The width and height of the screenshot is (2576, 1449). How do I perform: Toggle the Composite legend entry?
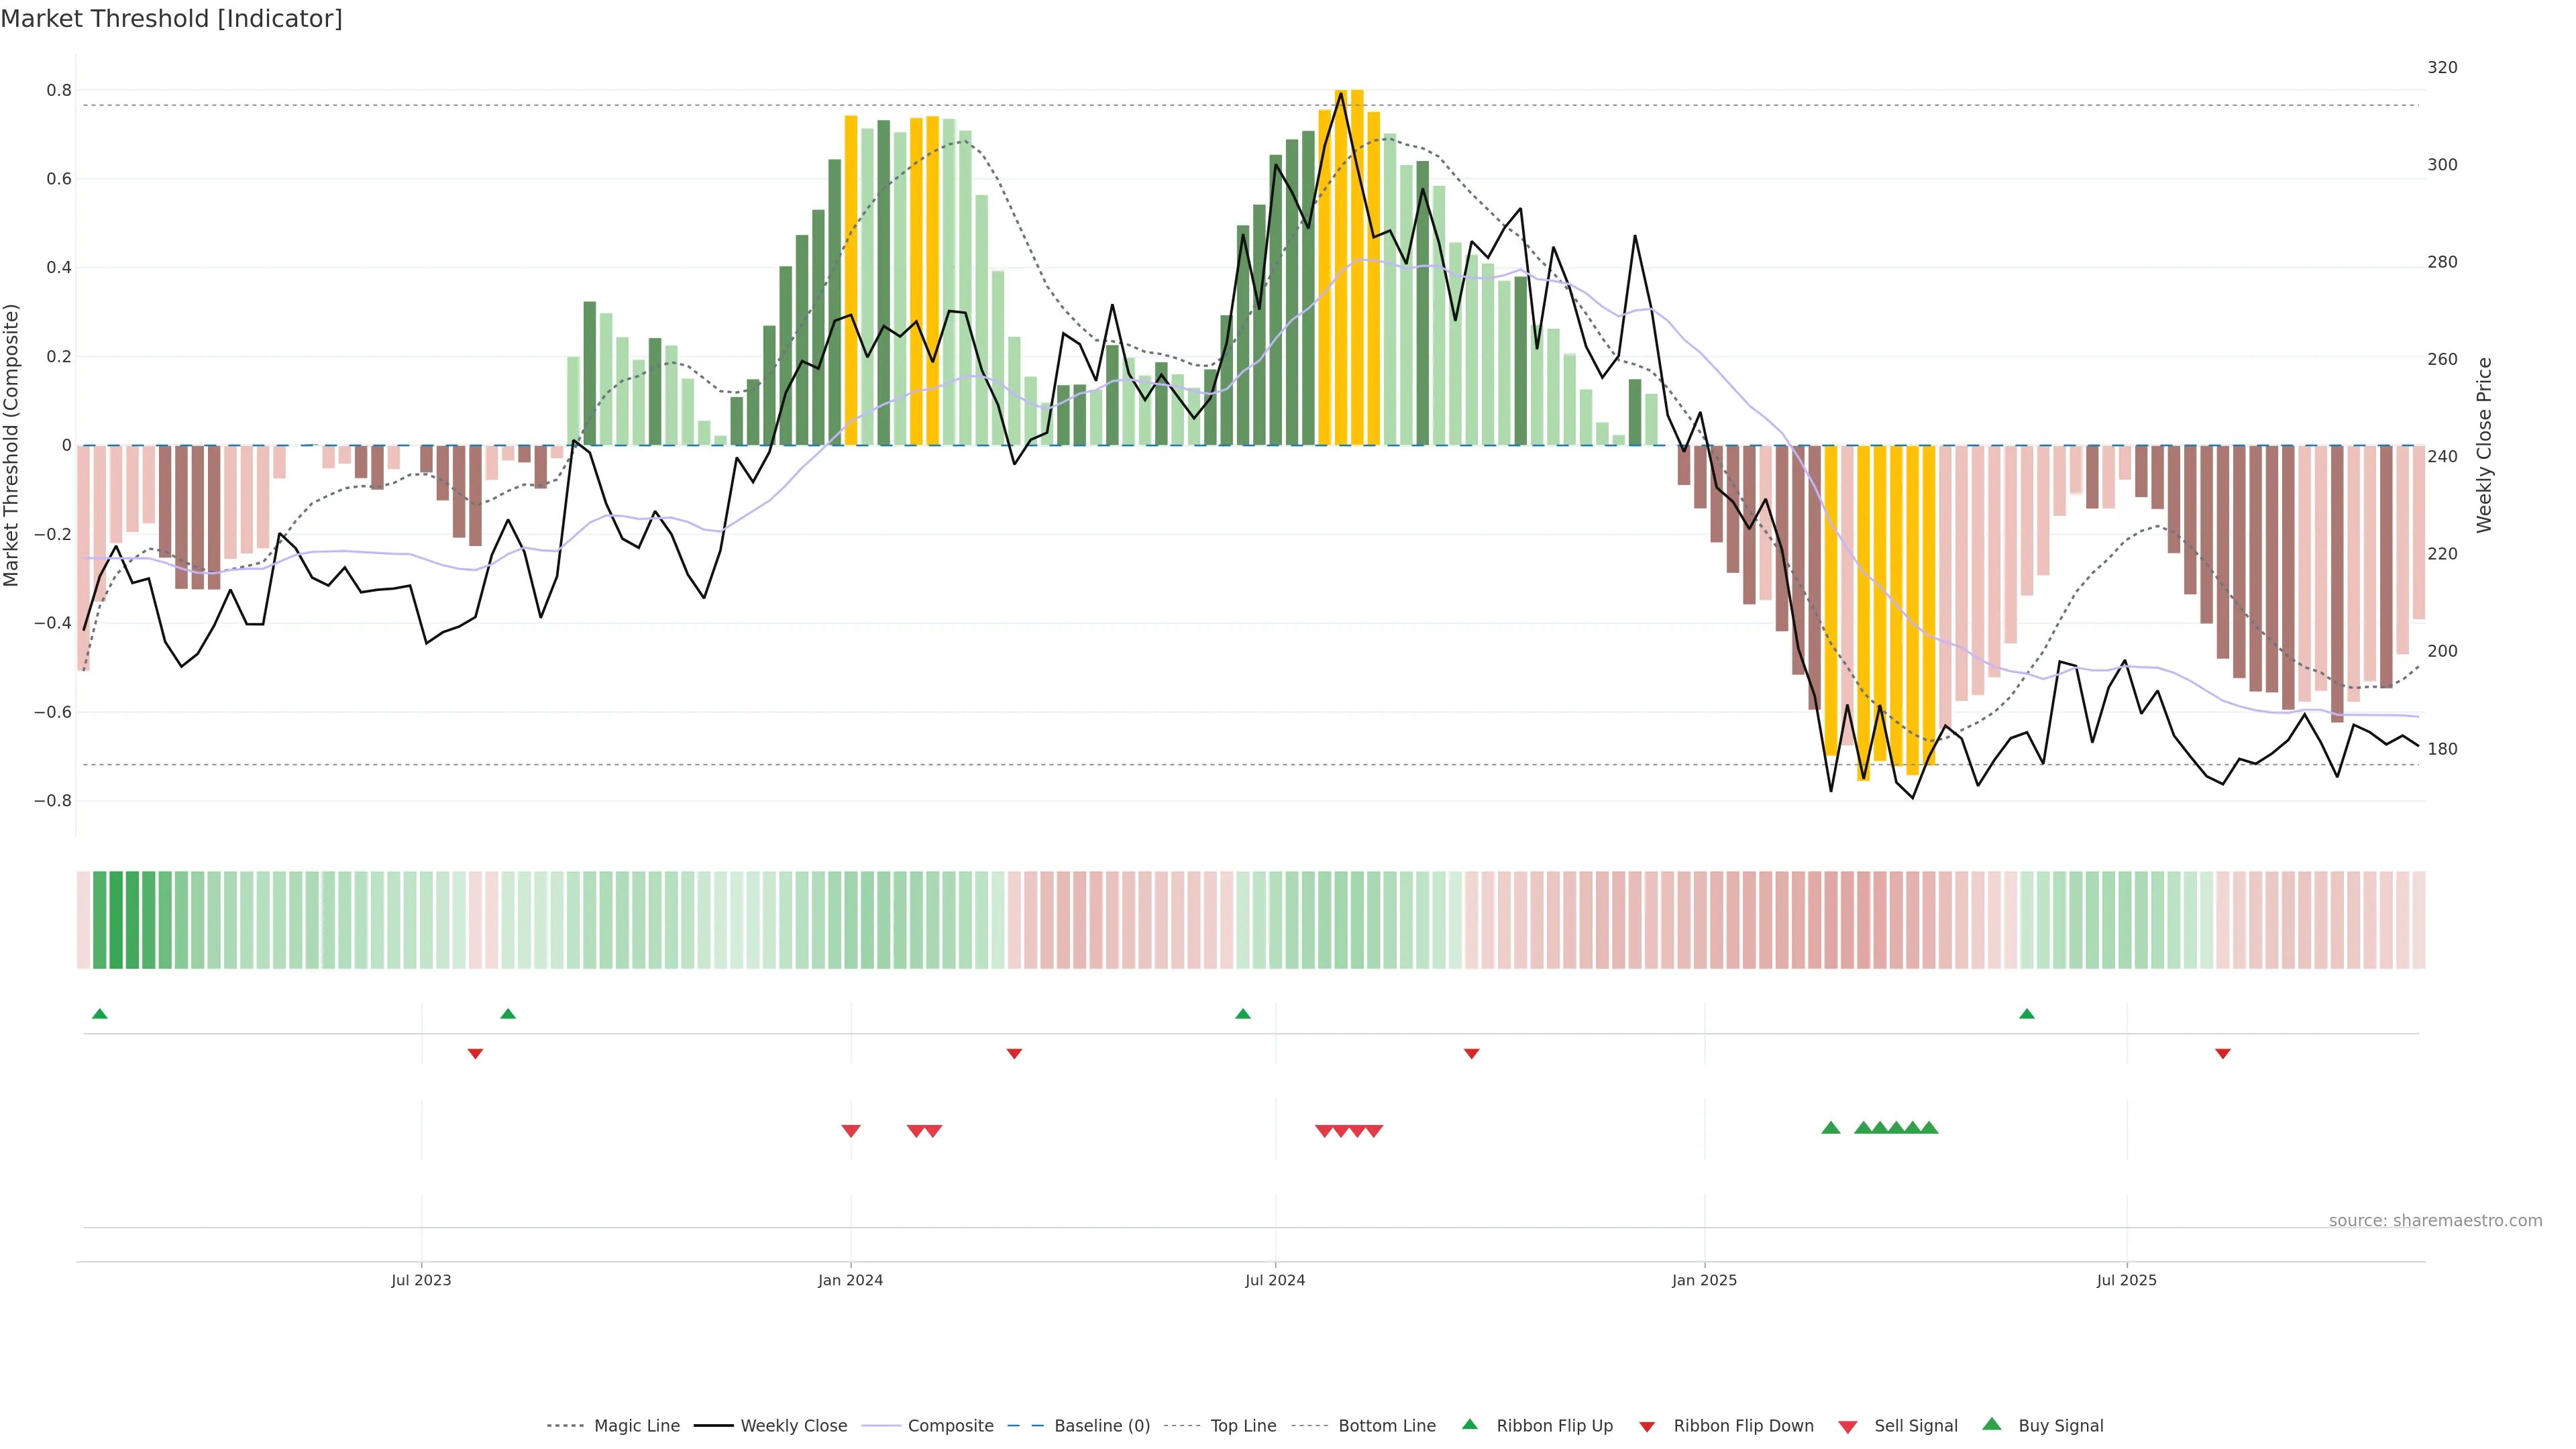tap(950, 1426)
